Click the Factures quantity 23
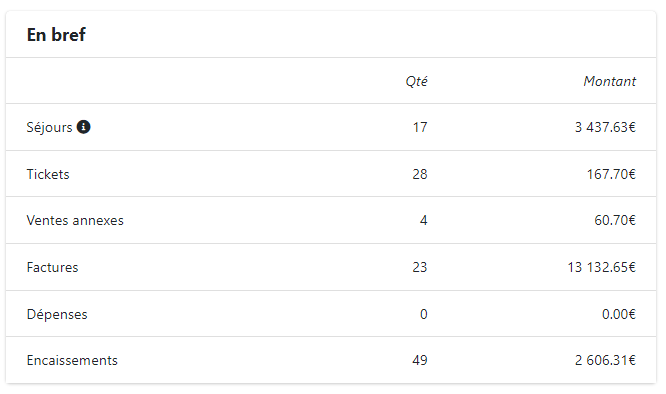Image resolution: width=666 pixels, height=394 pixels. click(420, 267)
